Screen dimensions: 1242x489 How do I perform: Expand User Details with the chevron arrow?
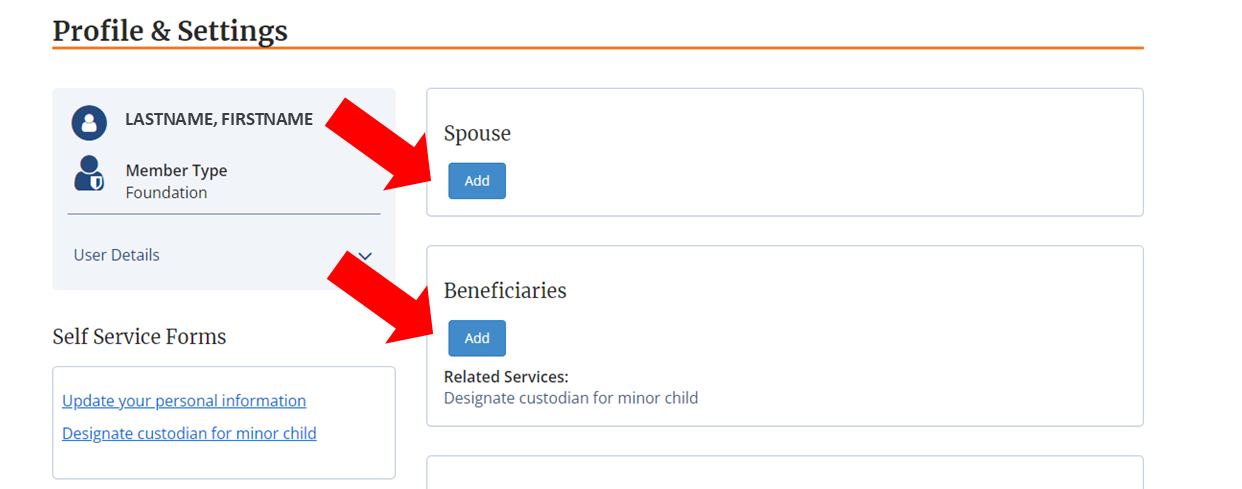[x=365, y=256]
